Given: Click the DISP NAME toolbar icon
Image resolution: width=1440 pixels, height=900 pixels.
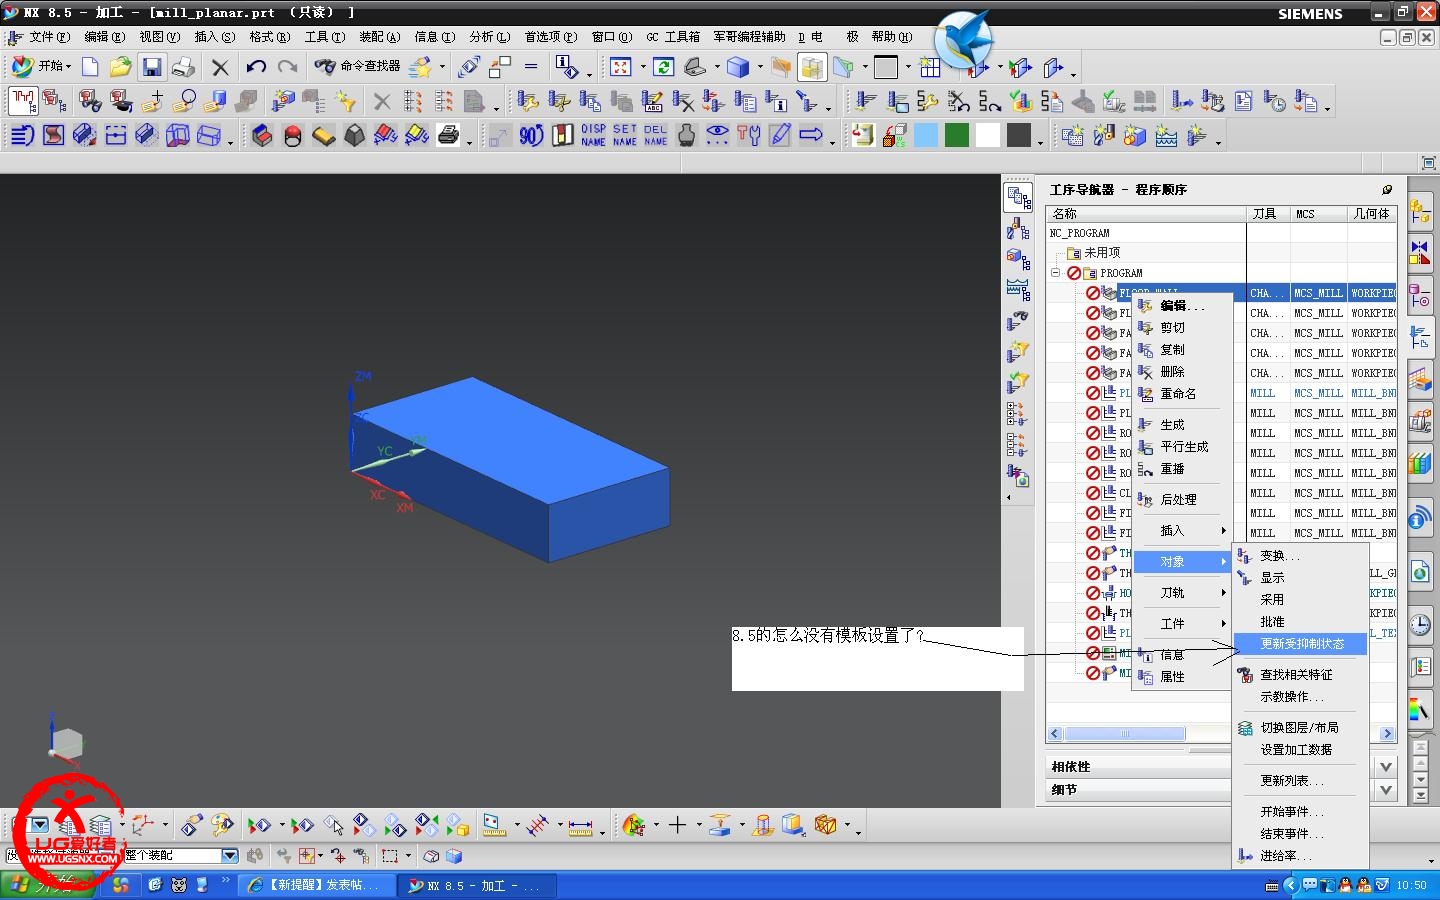Looking at the screenshot, I should pos(593,135).
